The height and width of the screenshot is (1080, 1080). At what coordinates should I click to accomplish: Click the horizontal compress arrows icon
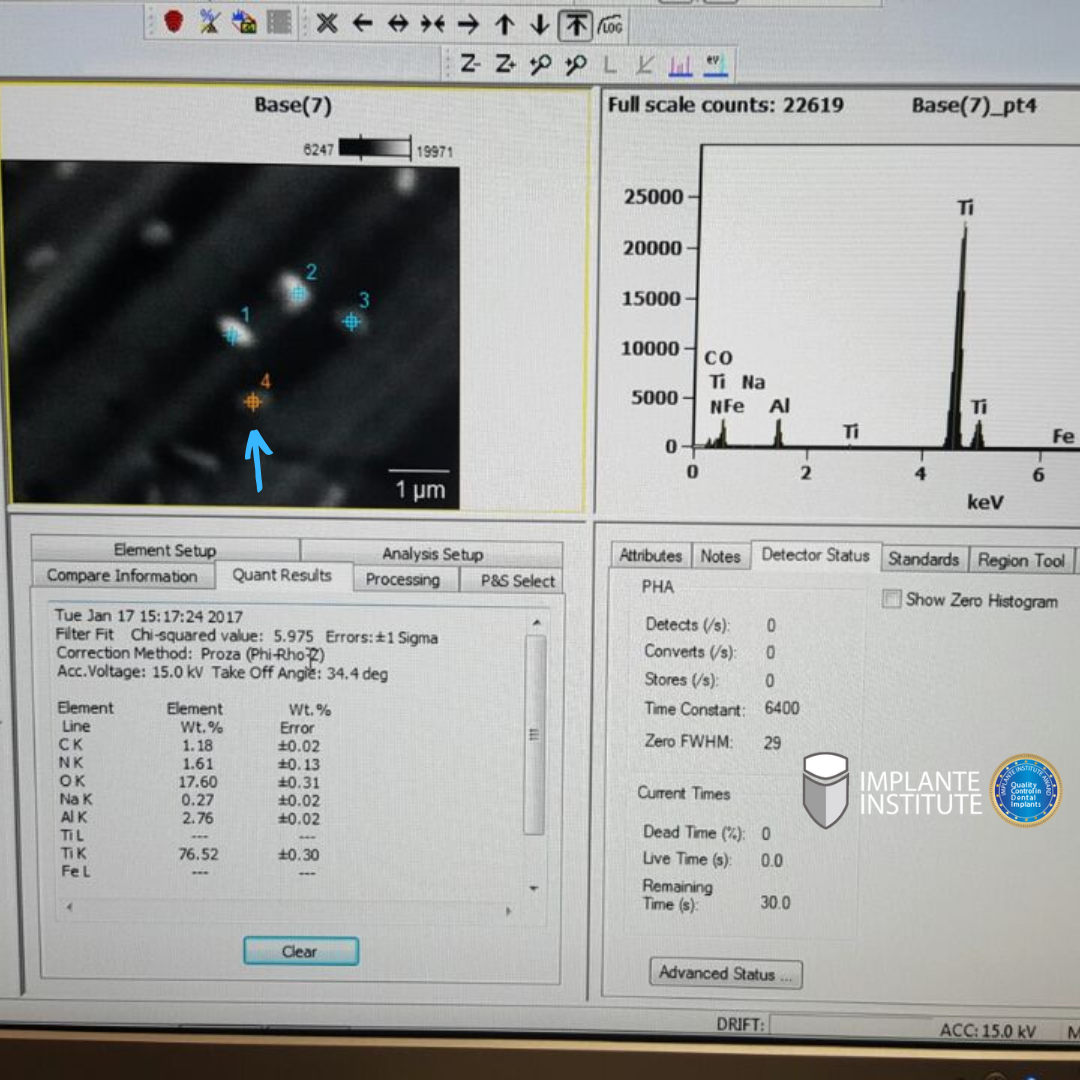[432, 24]
